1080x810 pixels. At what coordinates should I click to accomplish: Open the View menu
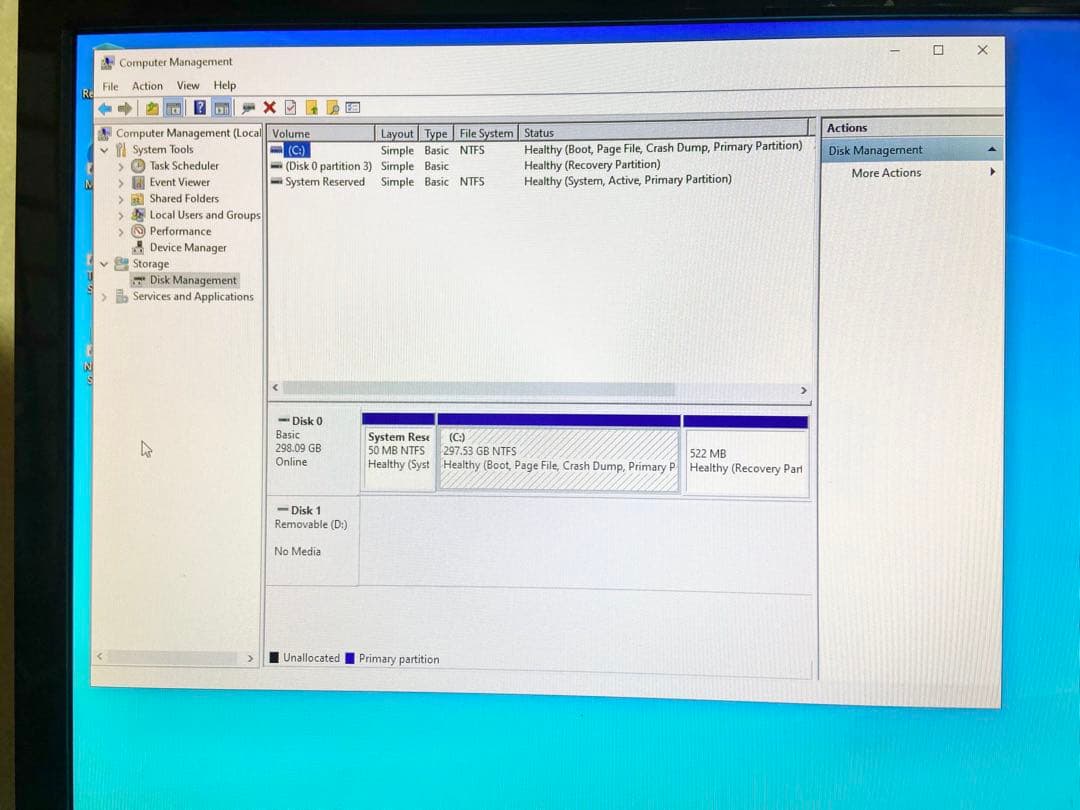[188, 85]
